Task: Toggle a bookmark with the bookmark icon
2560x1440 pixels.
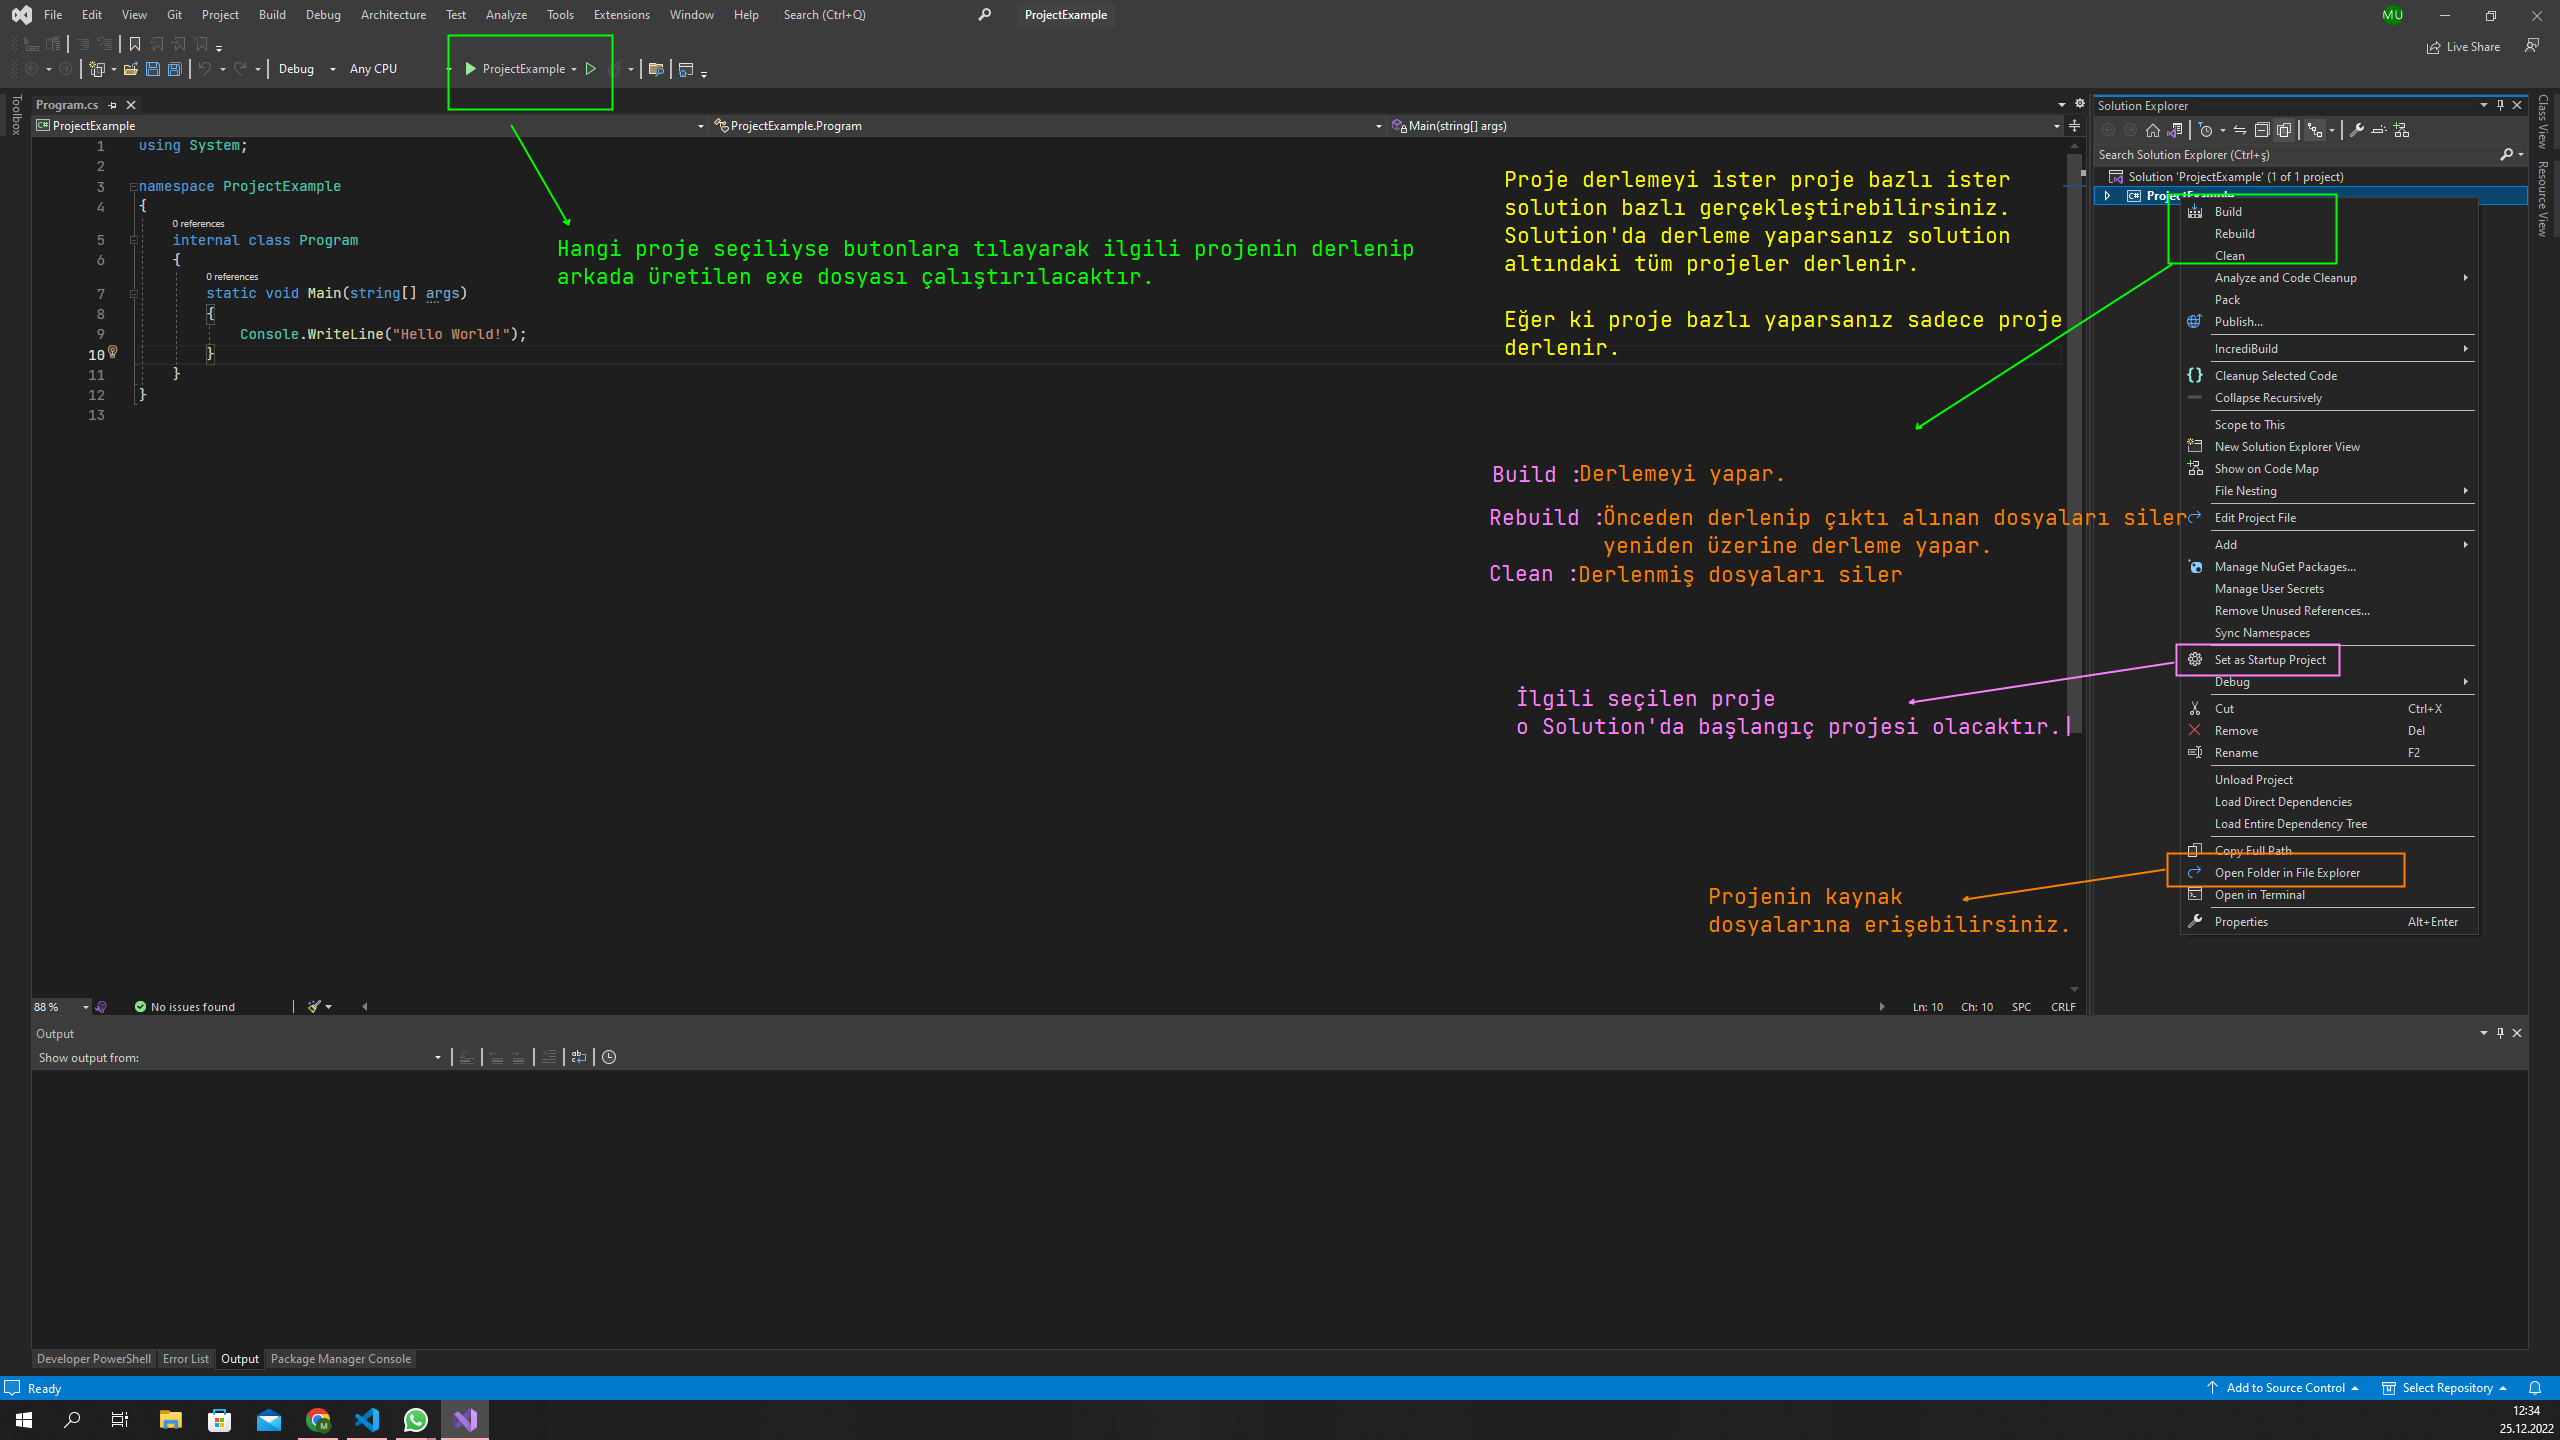Action: tap(134, 44)
